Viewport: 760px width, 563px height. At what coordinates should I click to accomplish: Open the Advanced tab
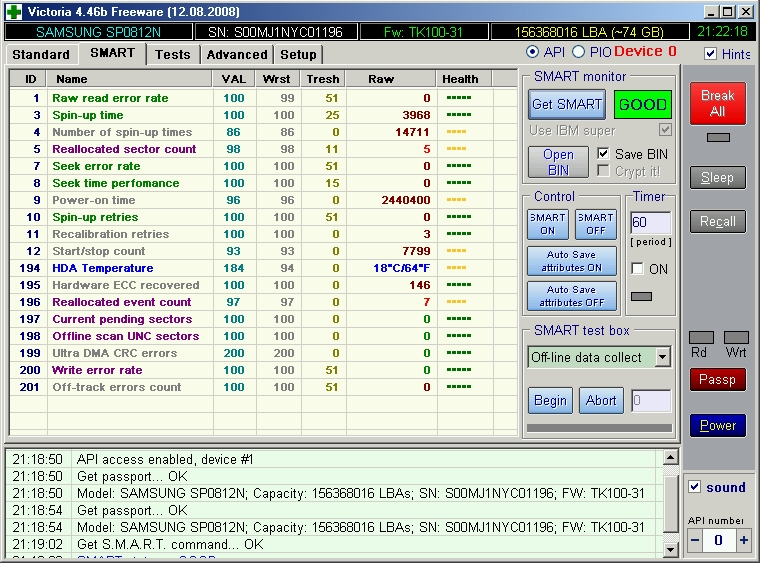click(237, 54)
